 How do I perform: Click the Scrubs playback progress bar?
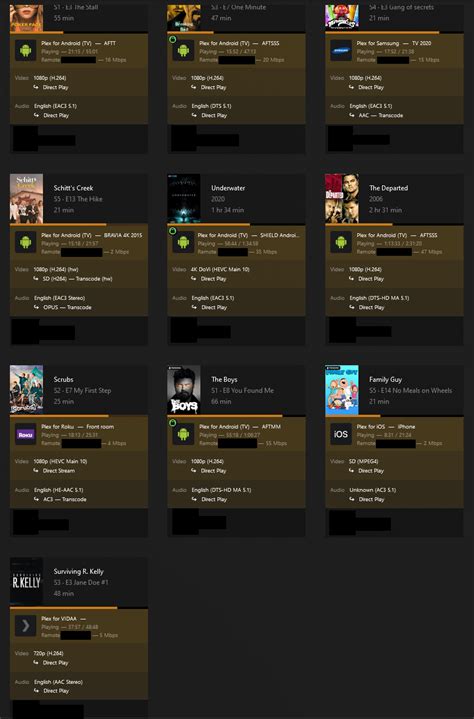coord(79,416)
